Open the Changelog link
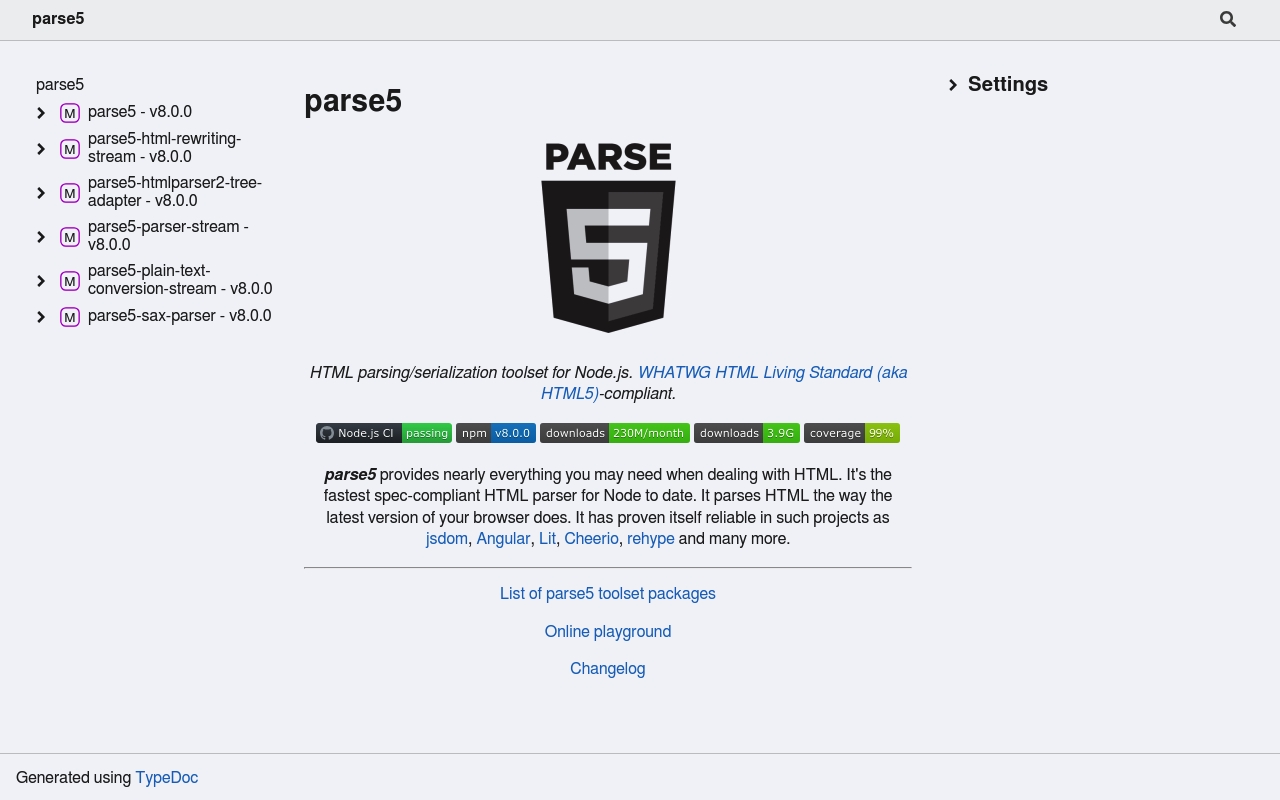Viewport: 1280px width, 800px height. click(608, 668)
